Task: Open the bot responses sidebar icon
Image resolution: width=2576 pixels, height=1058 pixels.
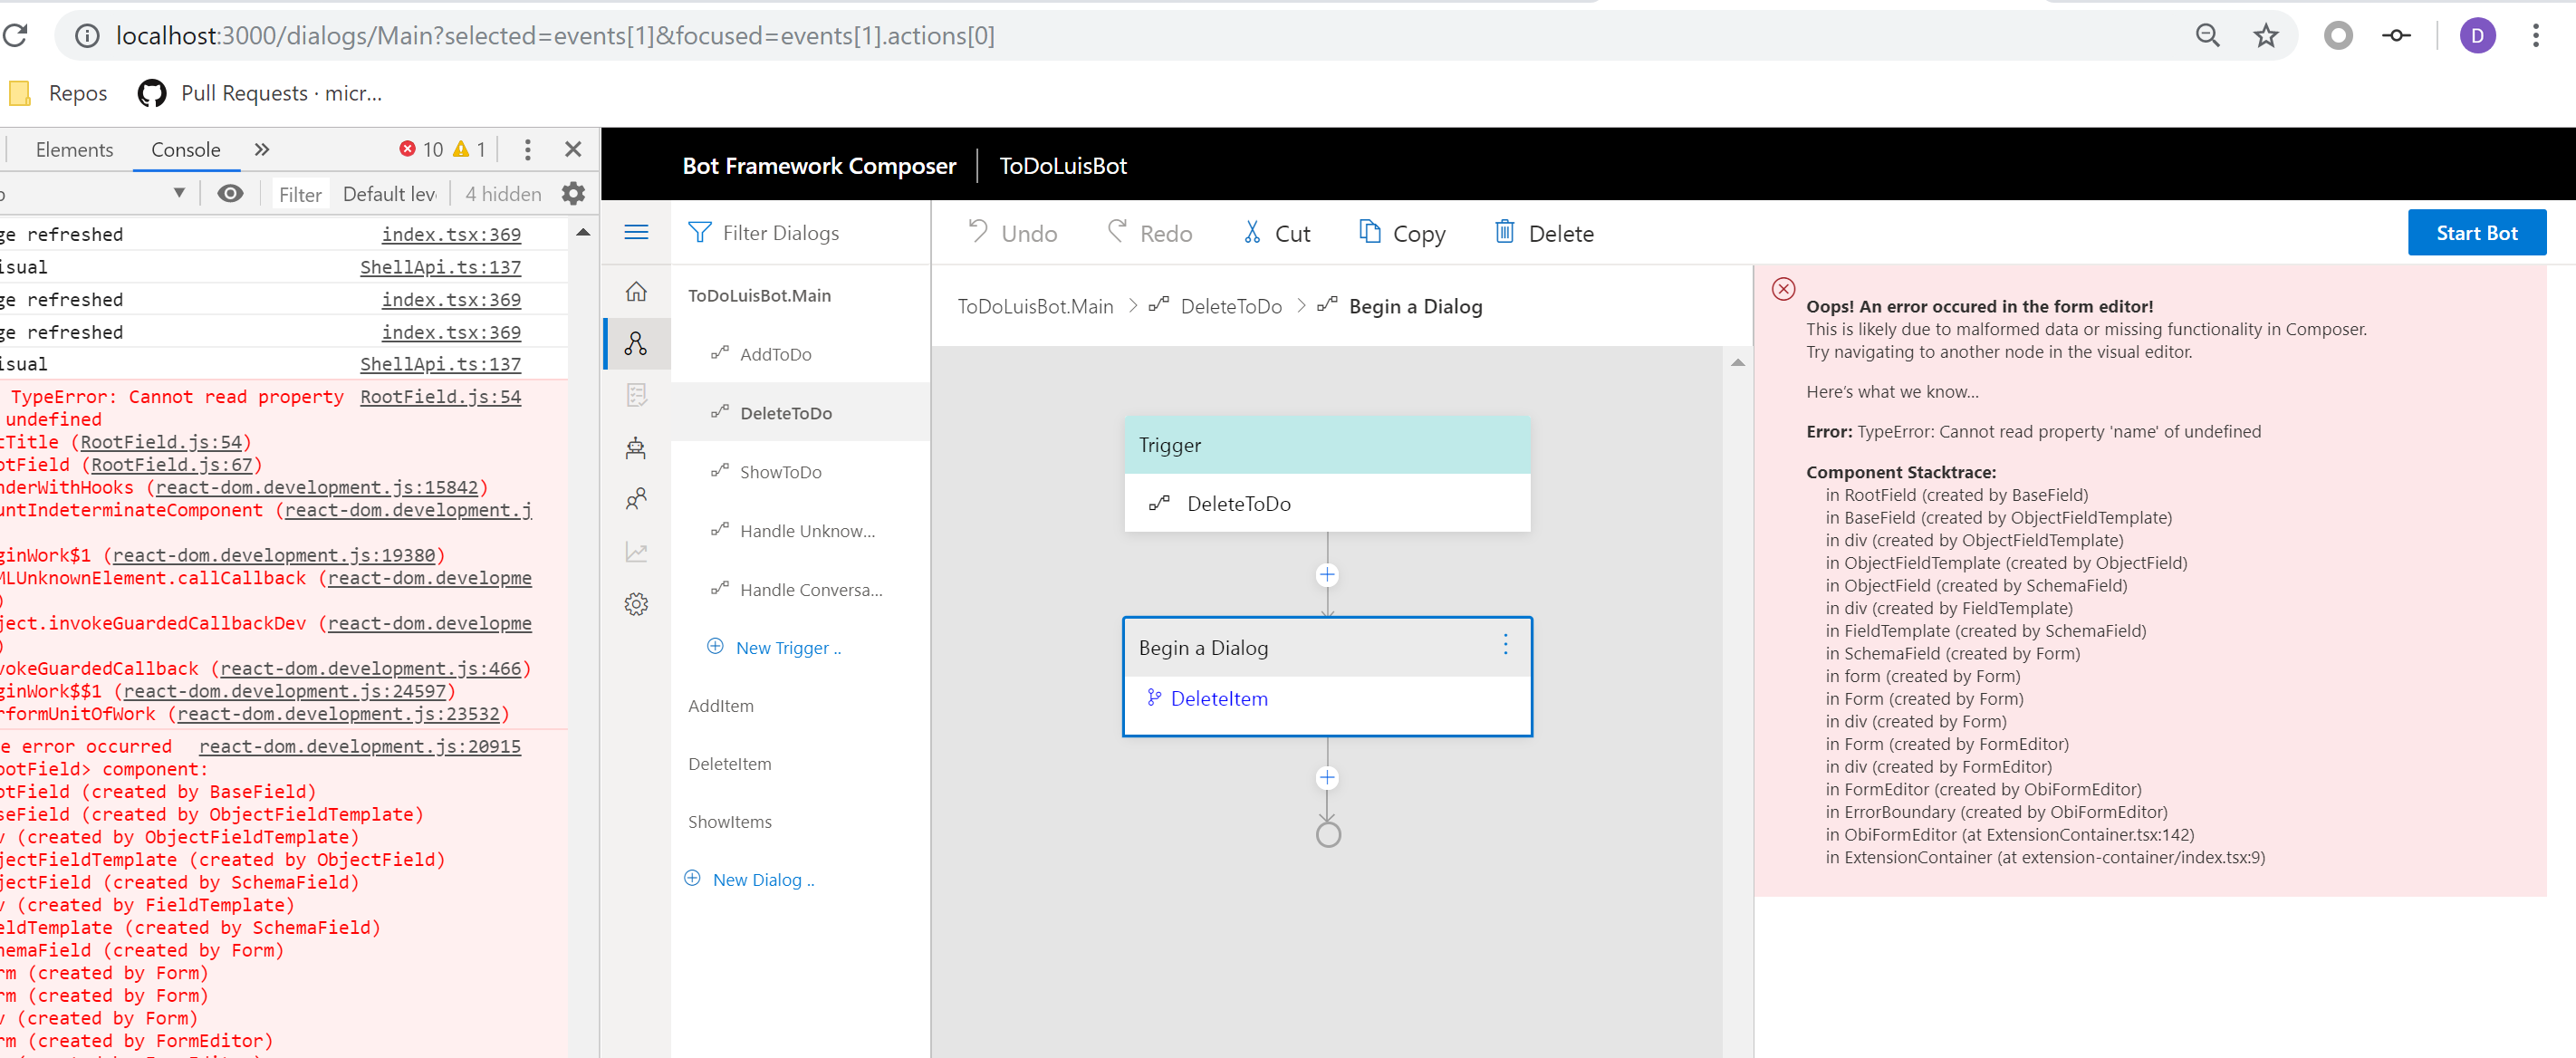Action: click(x=636, y=395)
